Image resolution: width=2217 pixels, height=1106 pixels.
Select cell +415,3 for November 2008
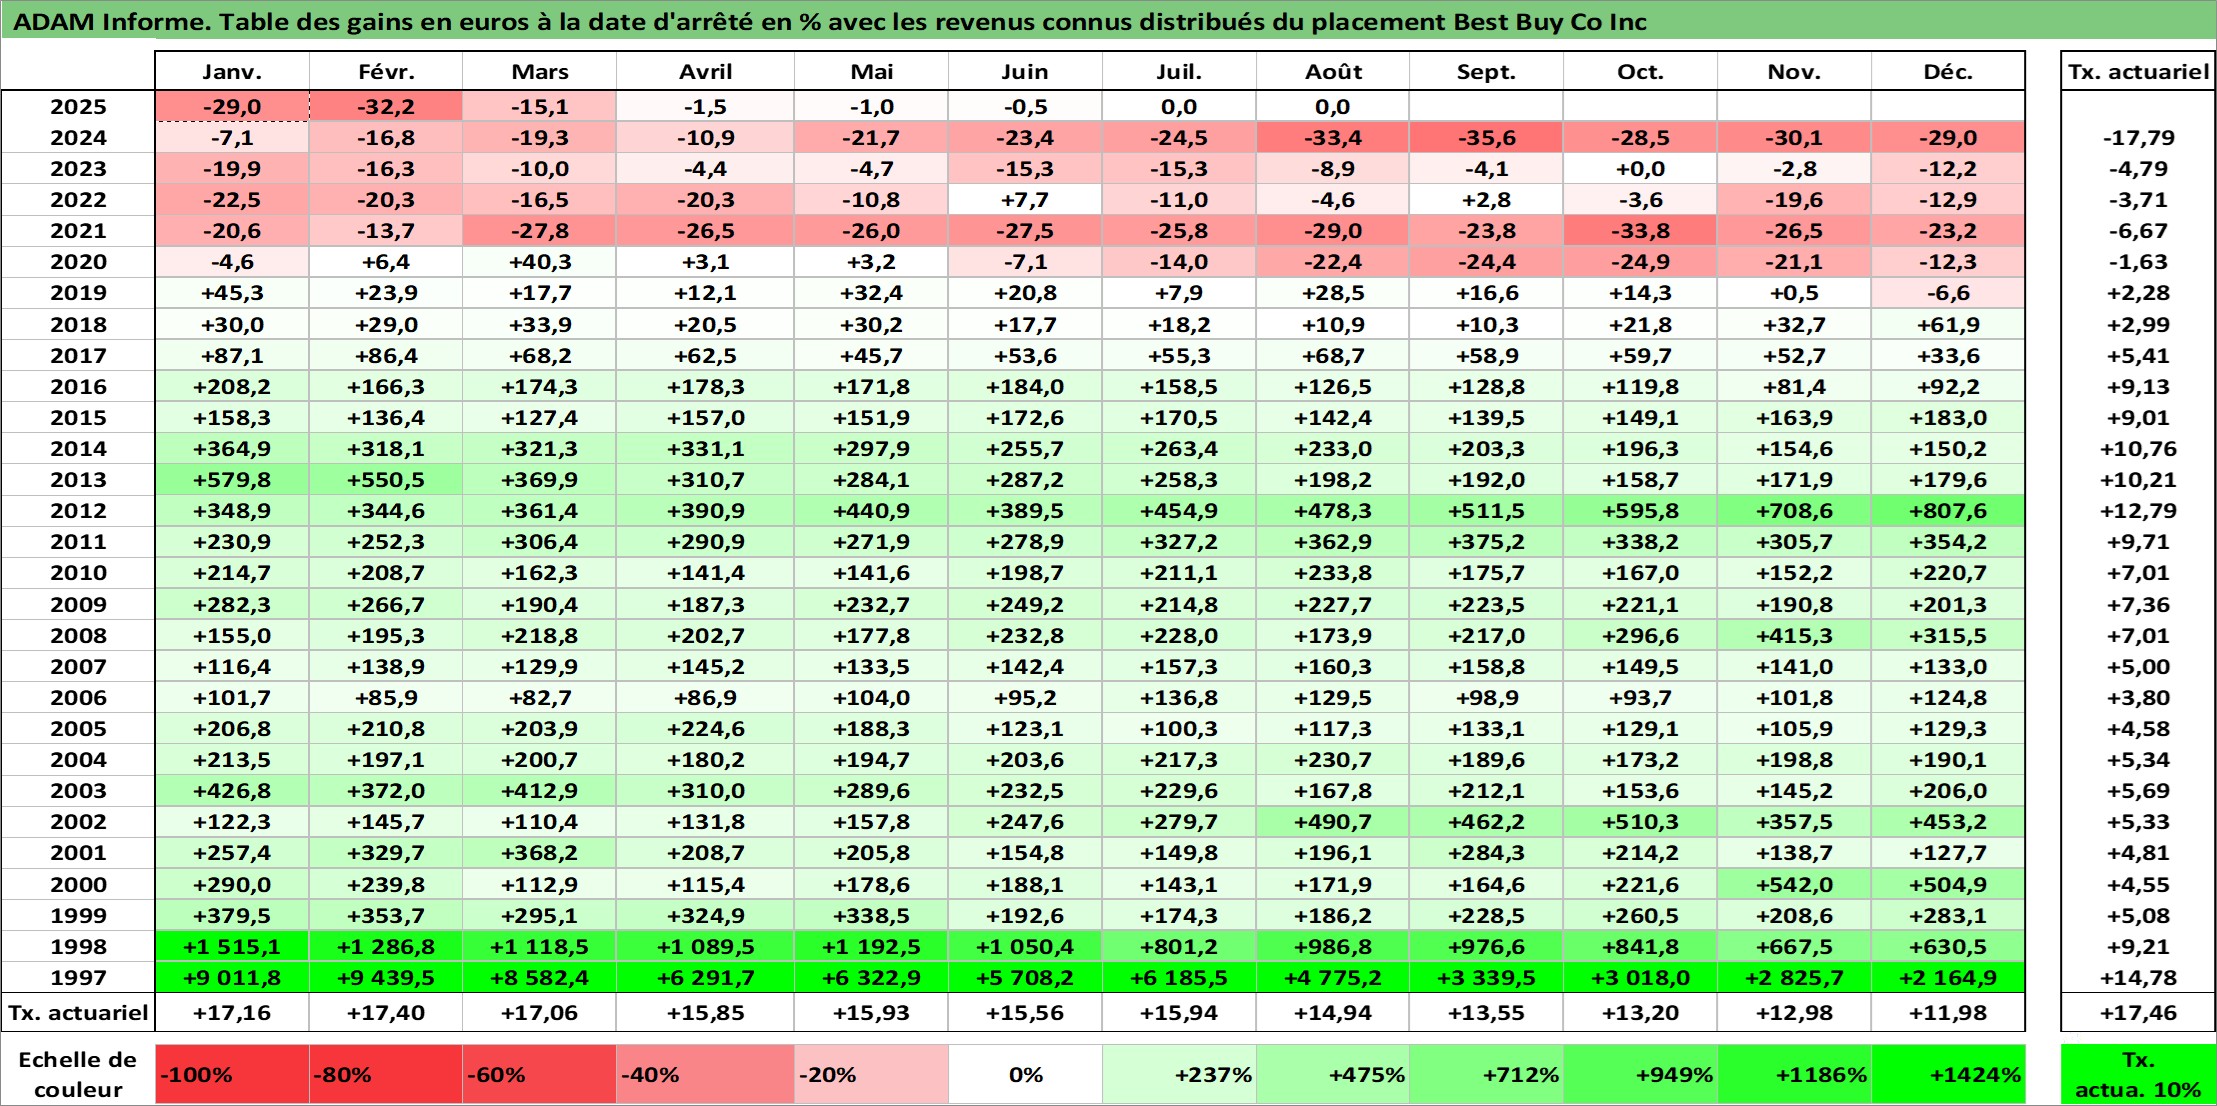pyautogui.click(x=1794, y=636)
